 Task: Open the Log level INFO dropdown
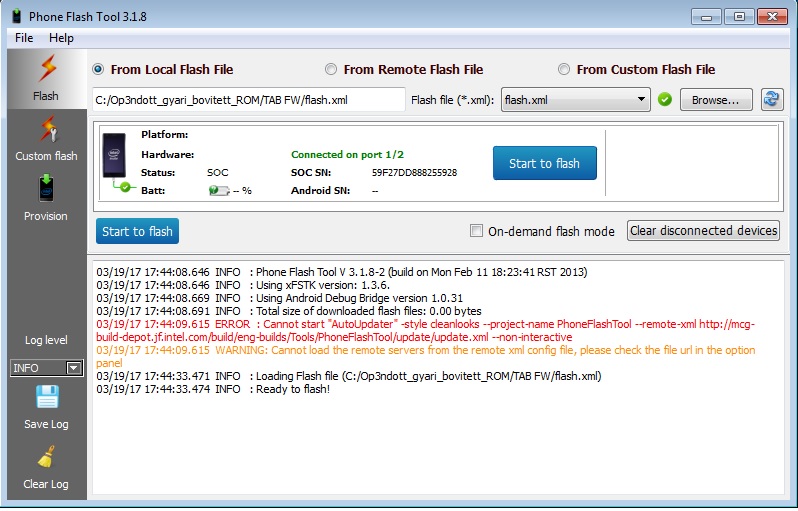click(x=47, y=367)
